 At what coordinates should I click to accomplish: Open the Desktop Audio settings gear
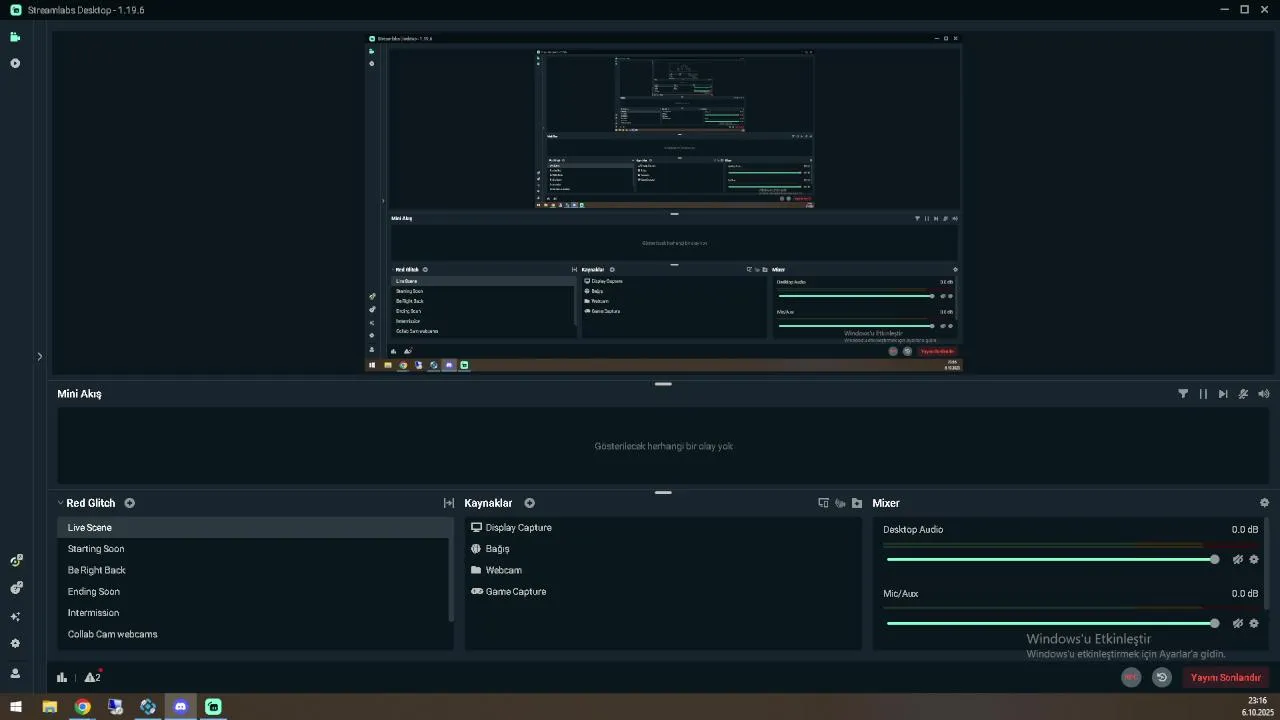pos(1254,560)
